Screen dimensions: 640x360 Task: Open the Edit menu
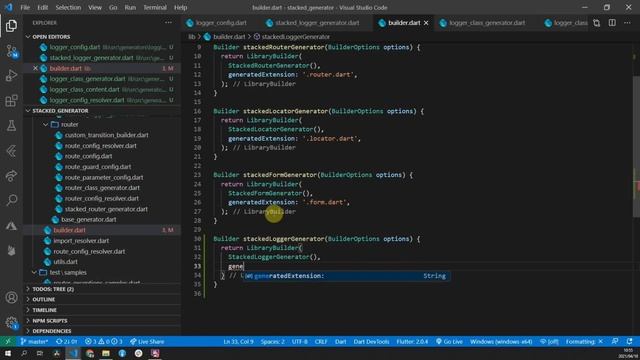tap(42, 7)
